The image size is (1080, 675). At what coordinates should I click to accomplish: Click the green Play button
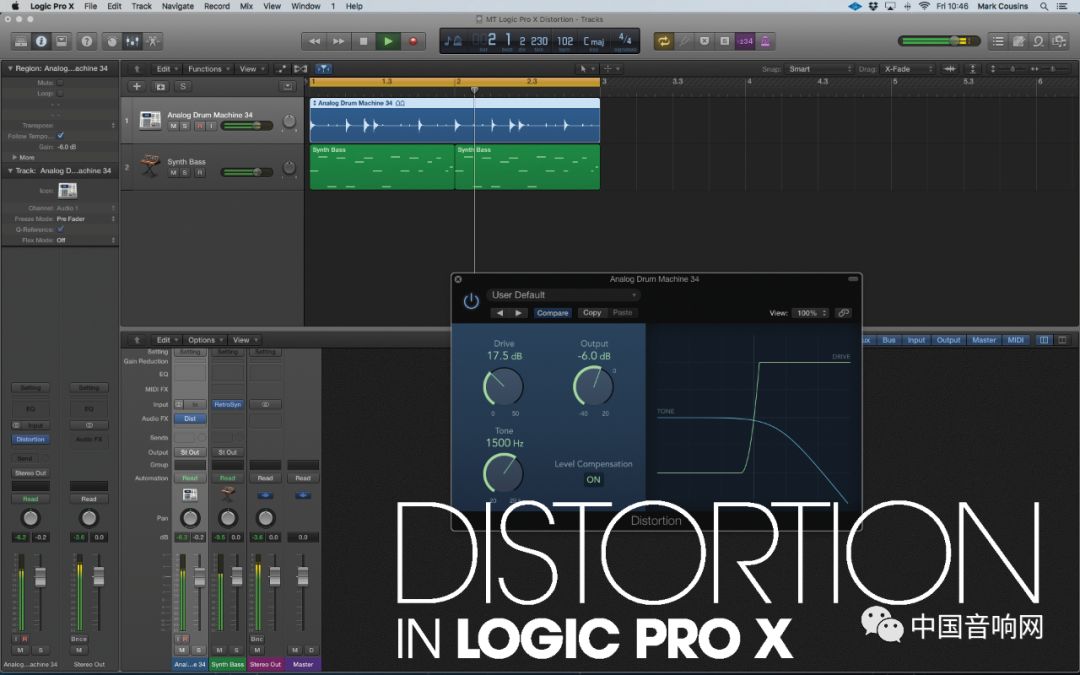click(388, 41)
